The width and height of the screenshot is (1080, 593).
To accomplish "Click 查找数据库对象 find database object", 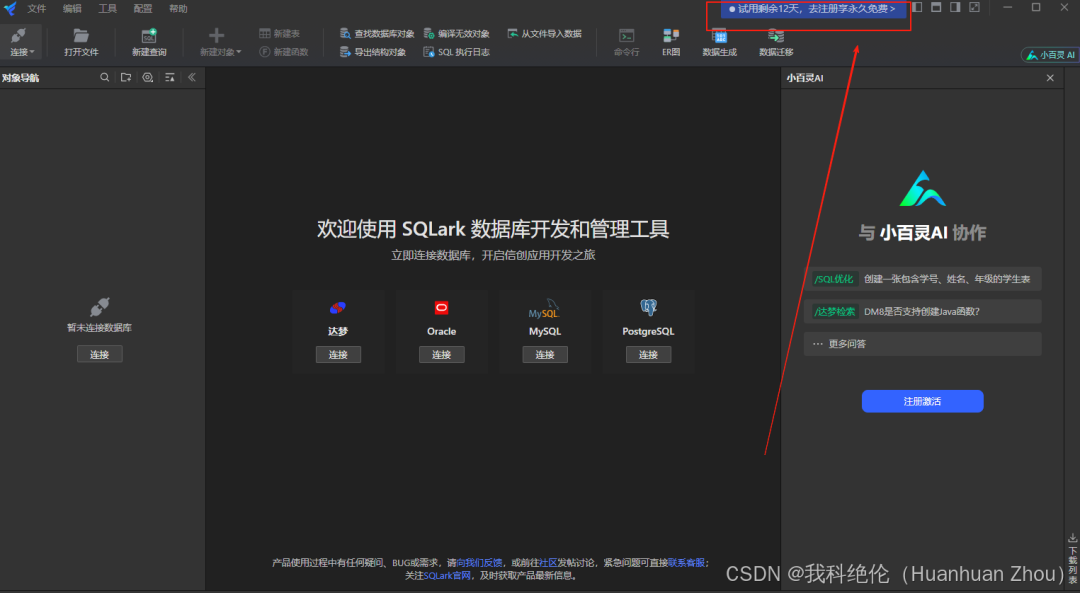I will click(377, 33).
